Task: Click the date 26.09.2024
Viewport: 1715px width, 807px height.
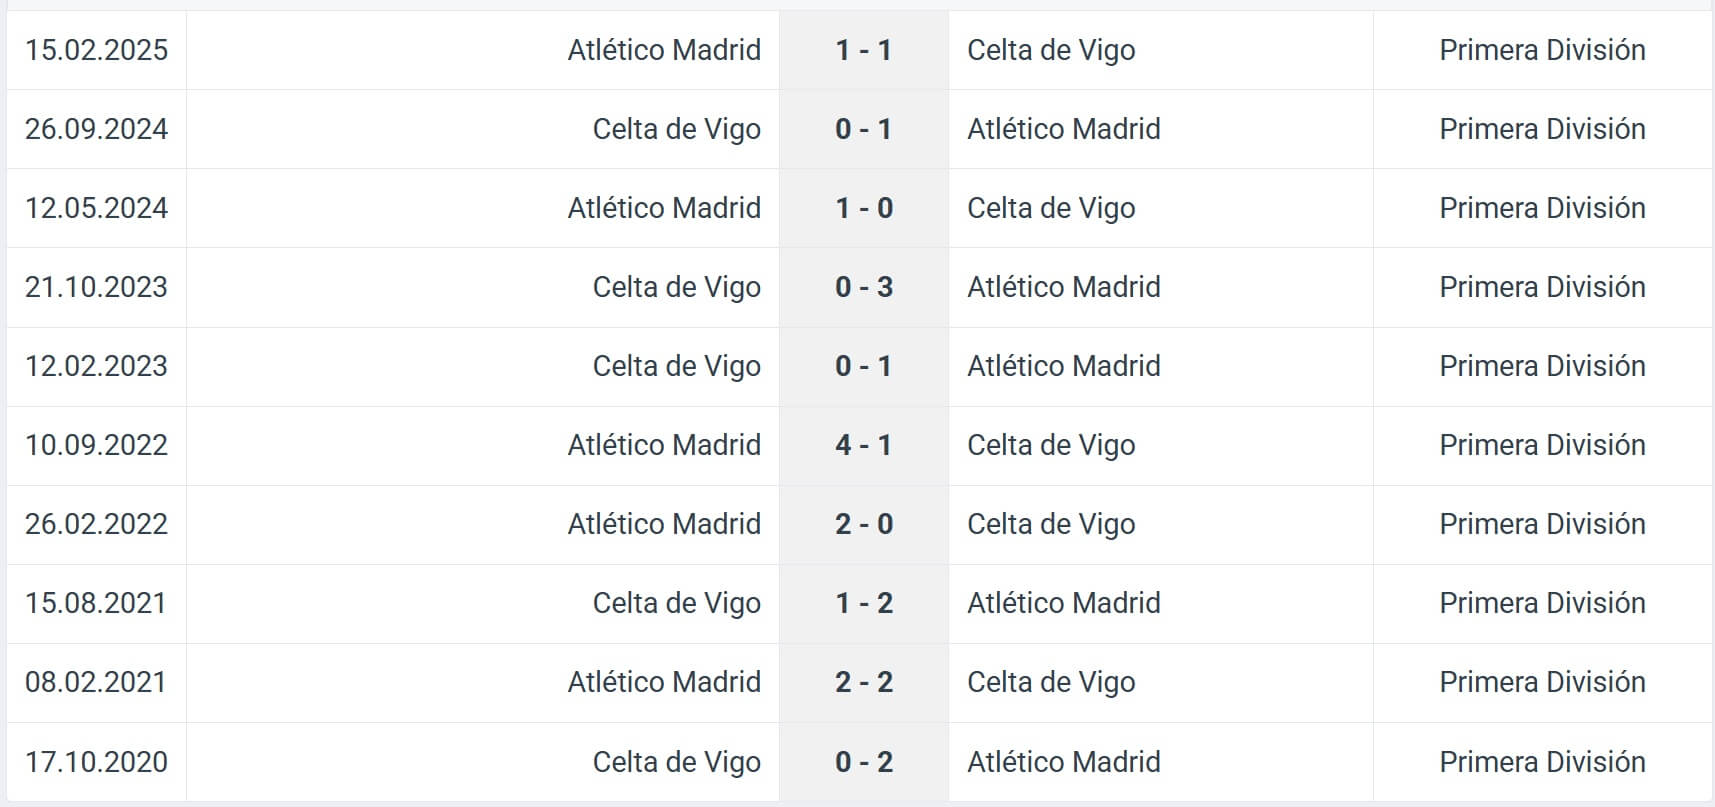Action: point(96,129)
